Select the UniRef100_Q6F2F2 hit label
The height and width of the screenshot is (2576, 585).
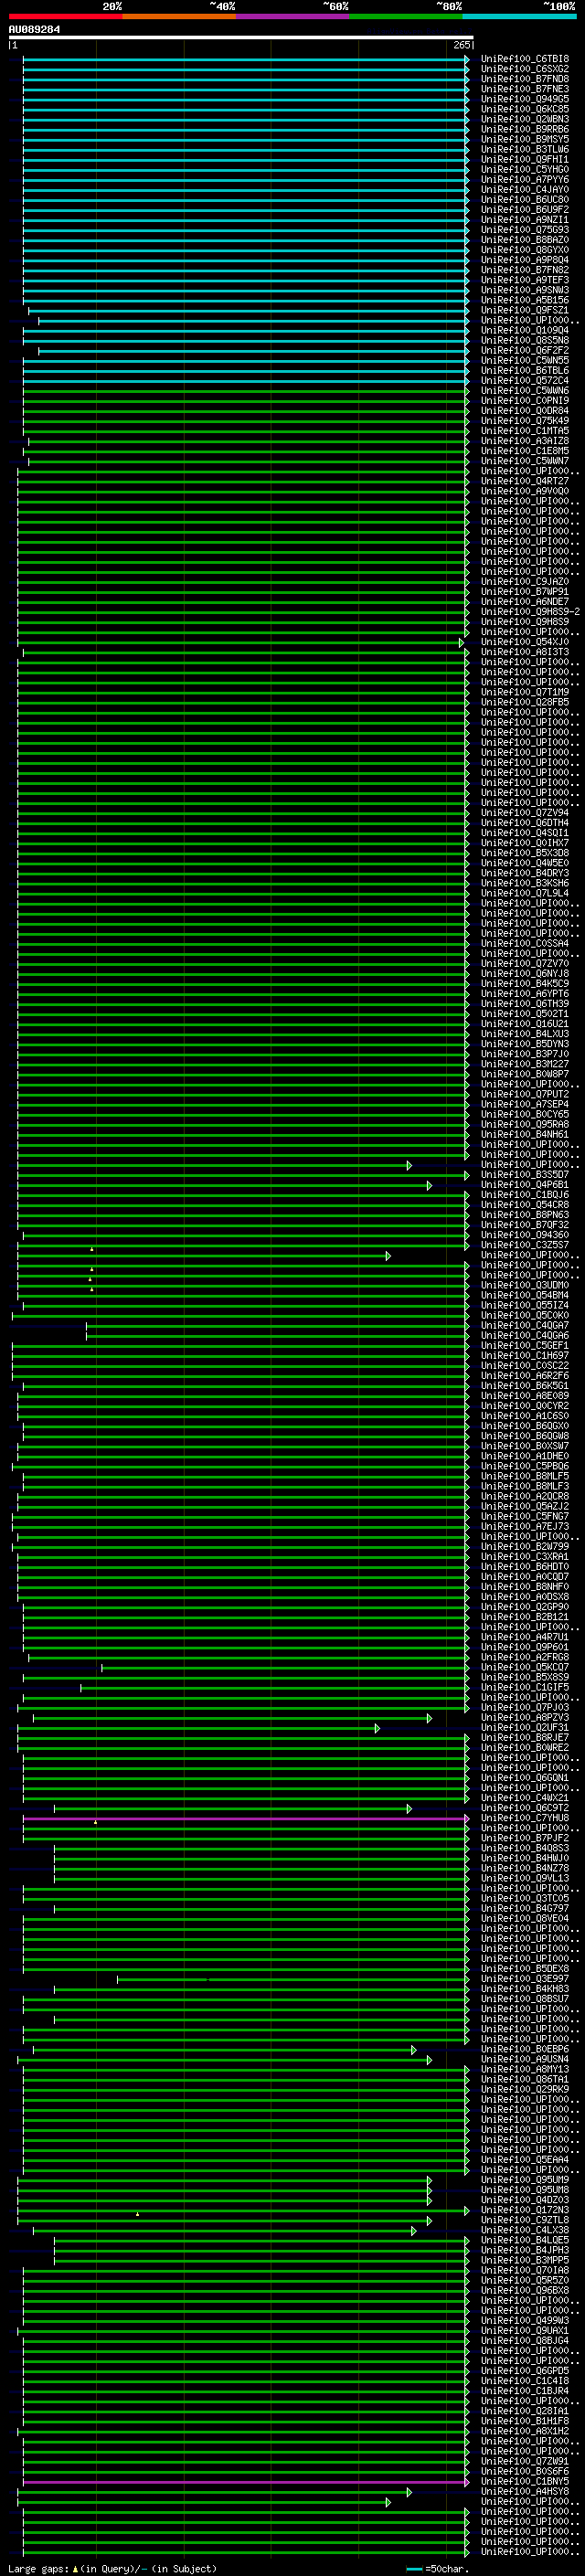pyautogui.click(x=525, y=350)
